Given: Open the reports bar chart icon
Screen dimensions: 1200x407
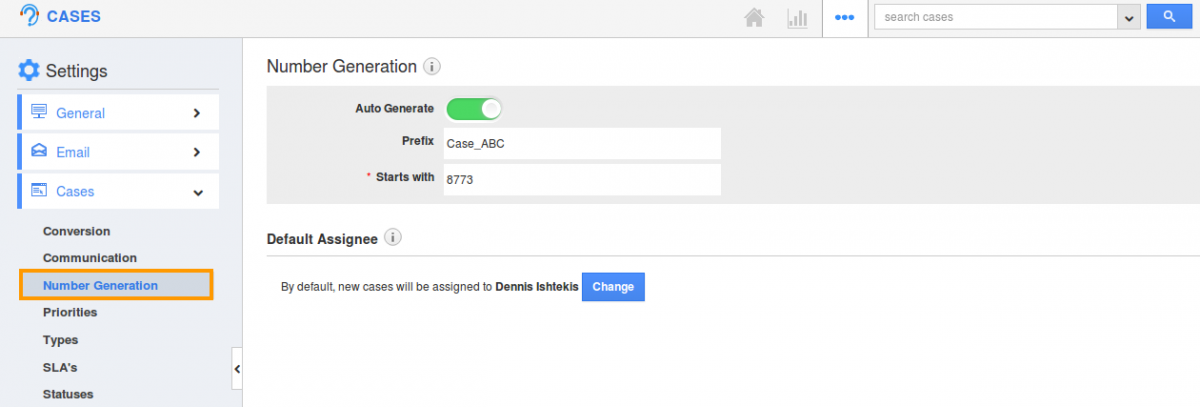Looking at the screenshot, I should pyautogui.click(x=797, y=18).
